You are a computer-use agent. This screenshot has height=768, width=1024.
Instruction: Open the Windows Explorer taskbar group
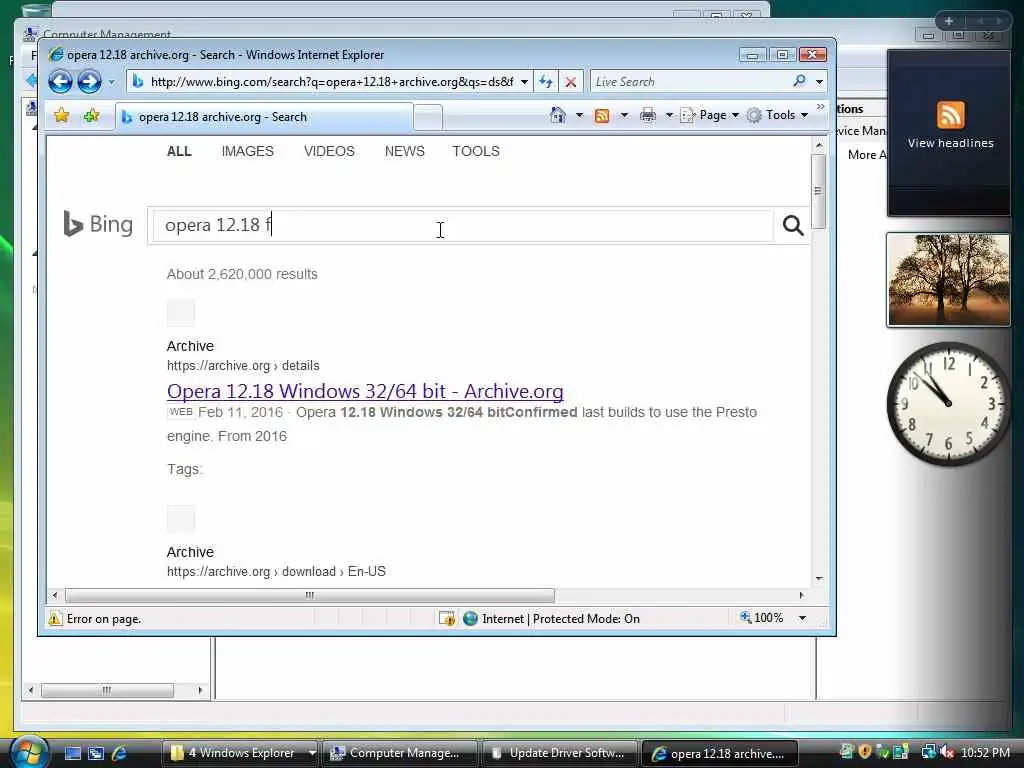240,753
